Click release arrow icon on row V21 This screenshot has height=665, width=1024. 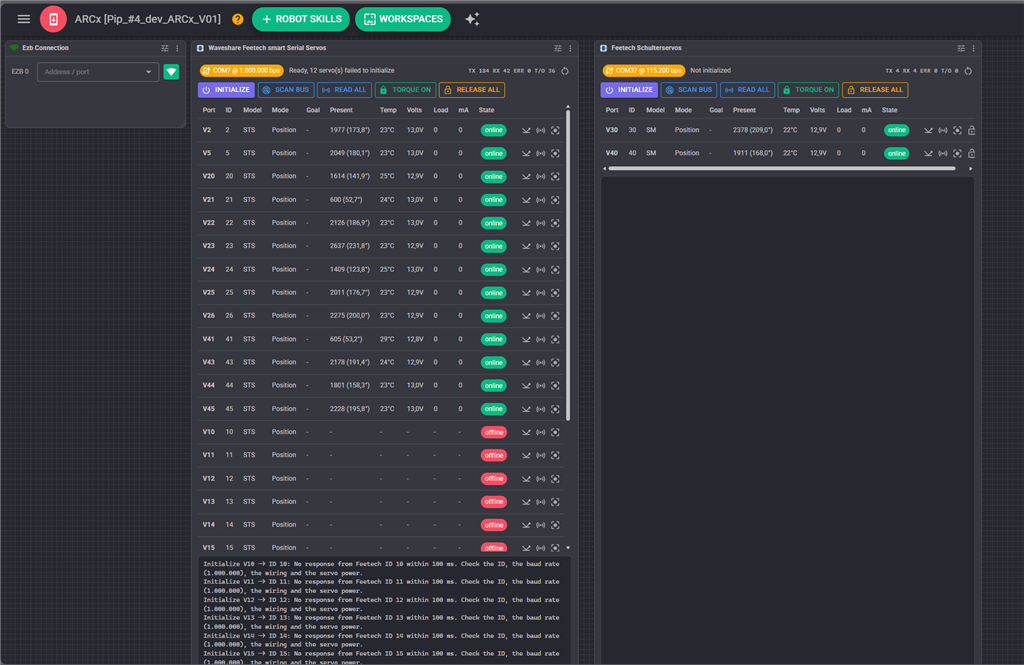pos(526,200)
